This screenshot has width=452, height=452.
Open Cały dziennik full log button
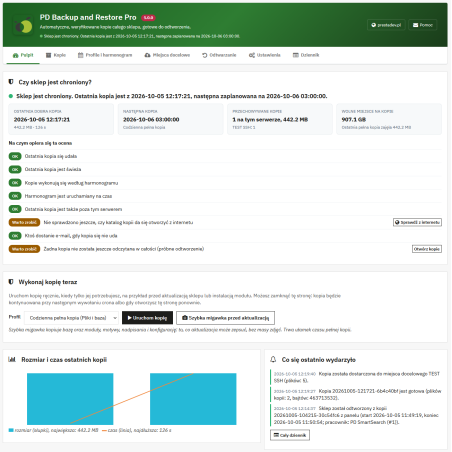(x=290, y=435)
